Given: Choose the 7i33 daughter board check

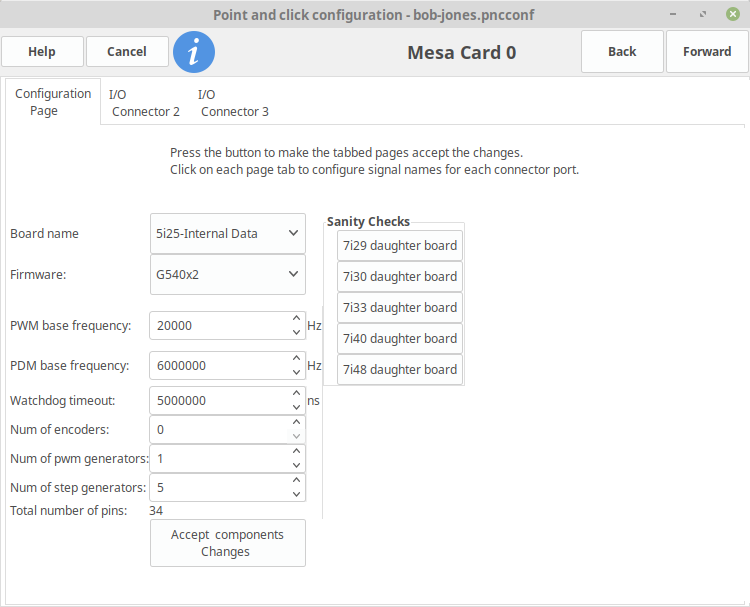Looking at the screenshot, I should click(x=400, y=308).
